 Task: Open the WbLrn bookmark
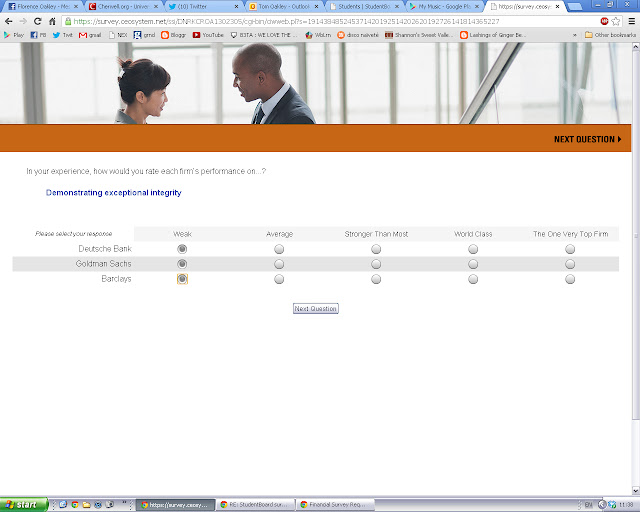(x=318, y=35)
